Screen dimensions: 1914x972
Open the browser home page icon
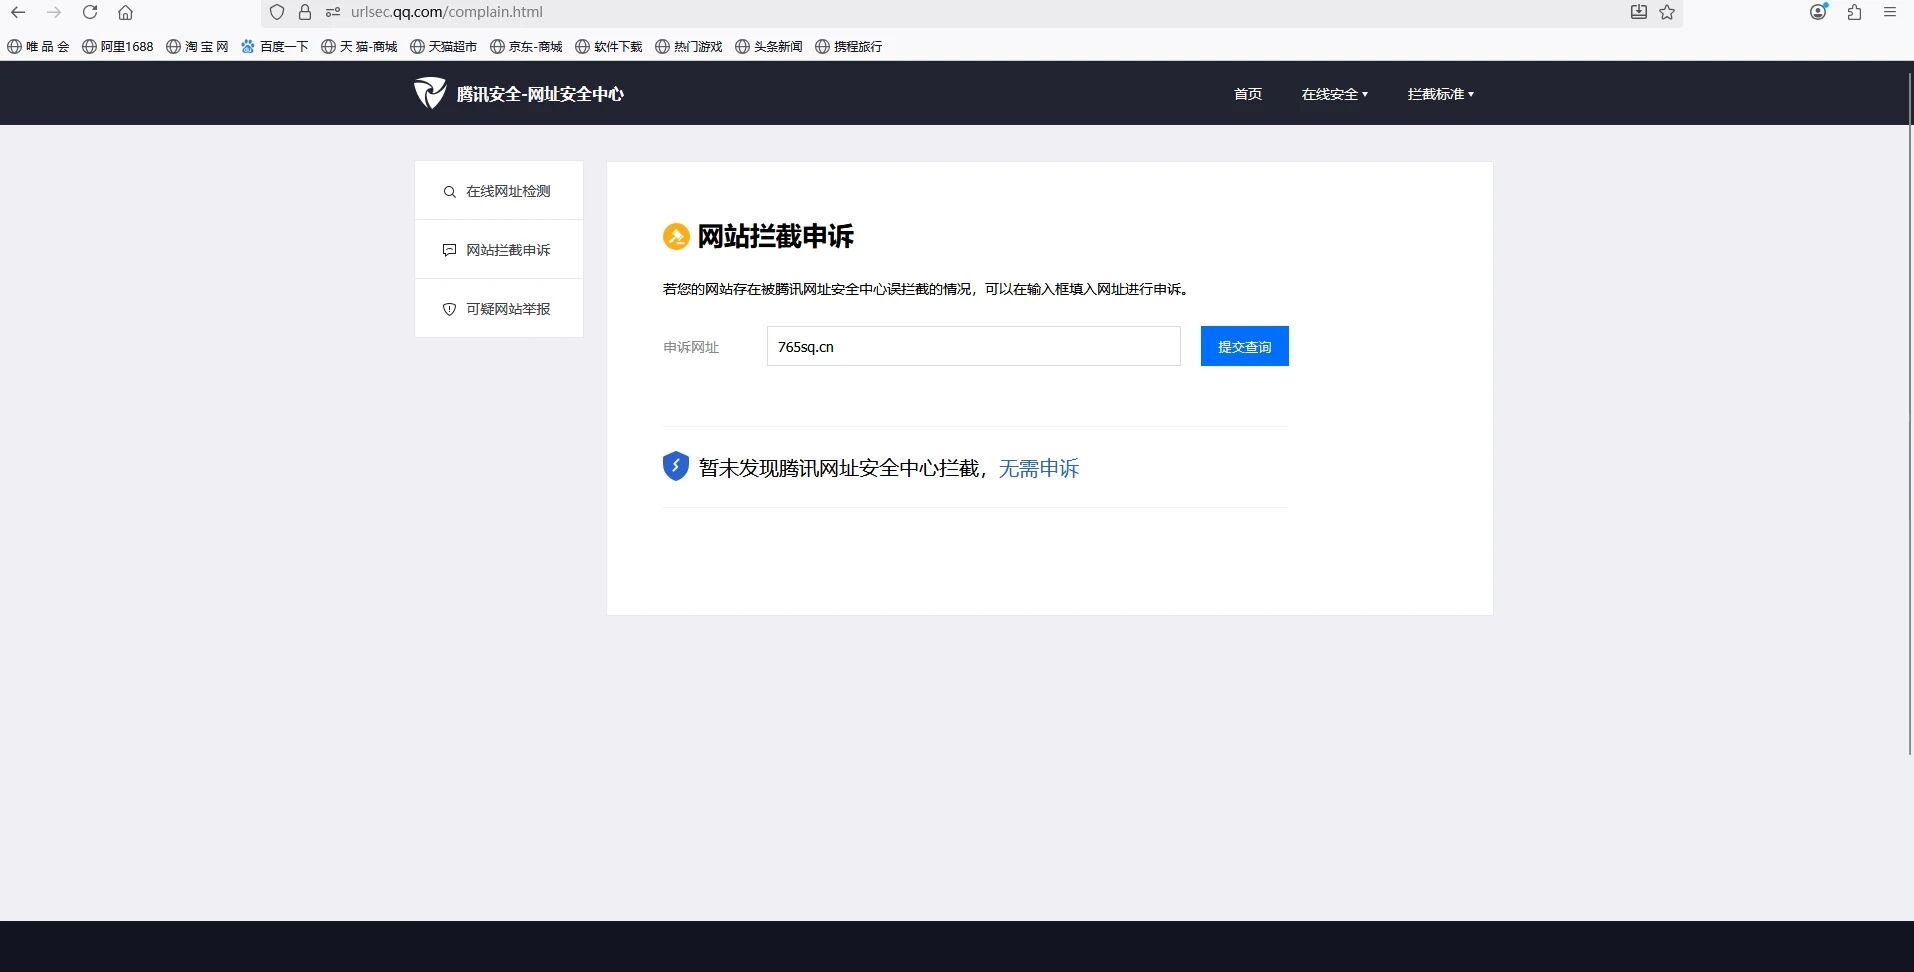(x=125, y=13)
